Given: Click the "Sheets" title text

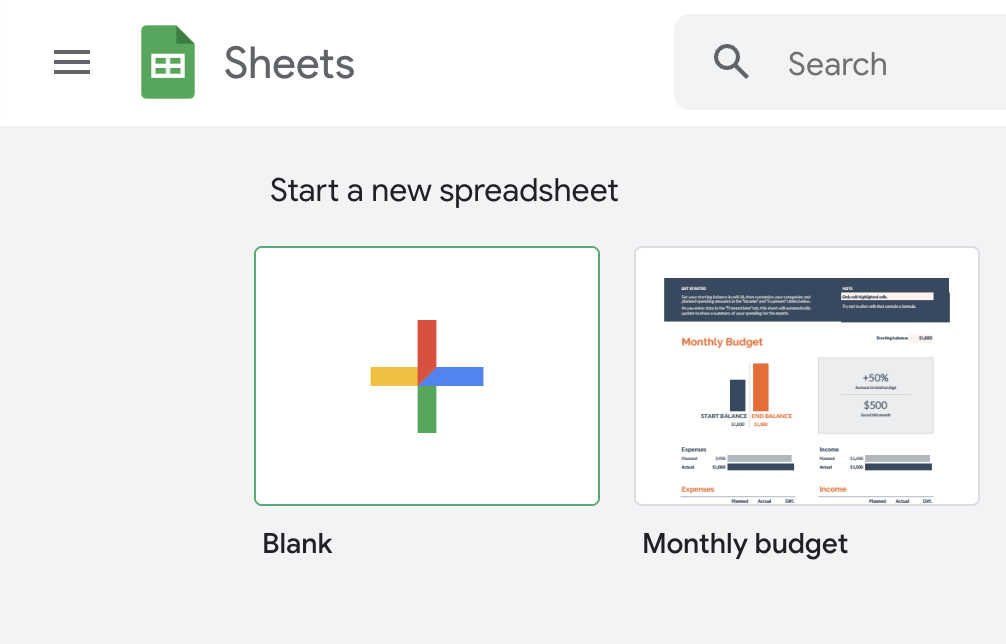Looking at the screenshot, I should click(x=289, y=63).
